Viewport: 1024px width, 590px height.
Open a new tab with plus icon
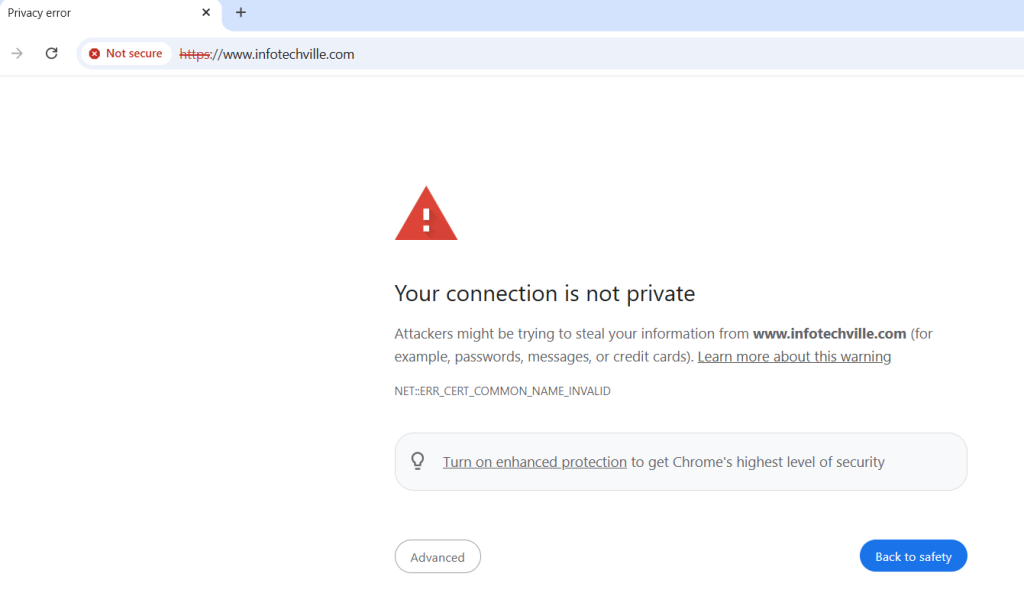click(x=240, y=12)
